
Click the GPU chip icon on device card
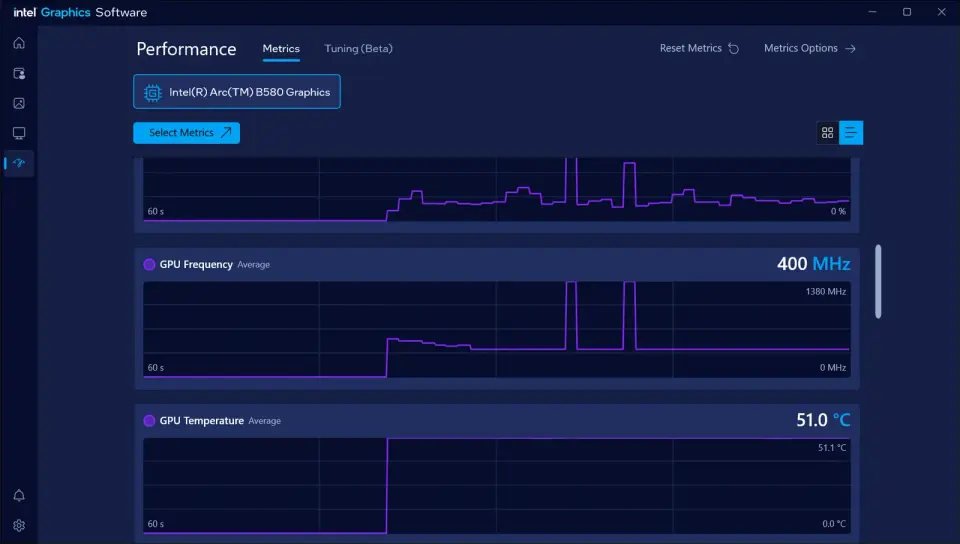[x=152, y=92]
